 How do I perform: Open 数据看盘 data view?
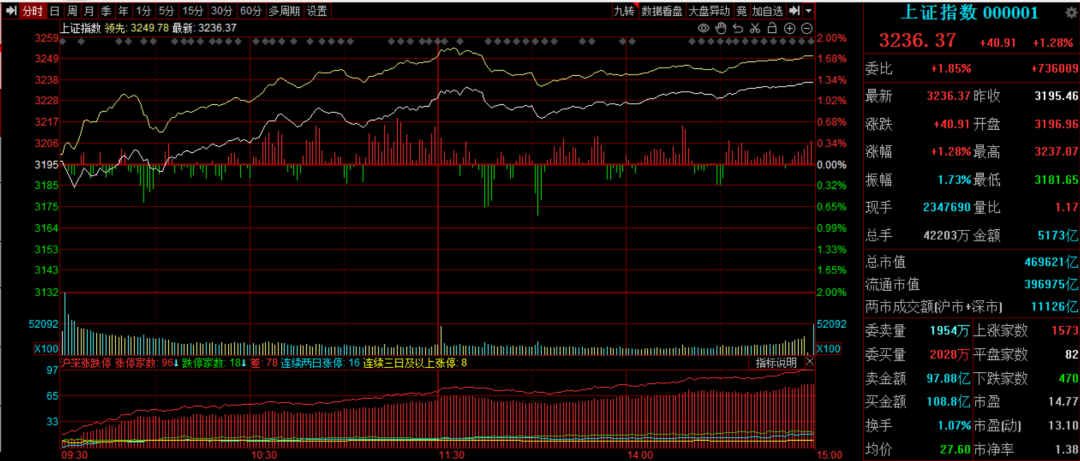point(662,11)
